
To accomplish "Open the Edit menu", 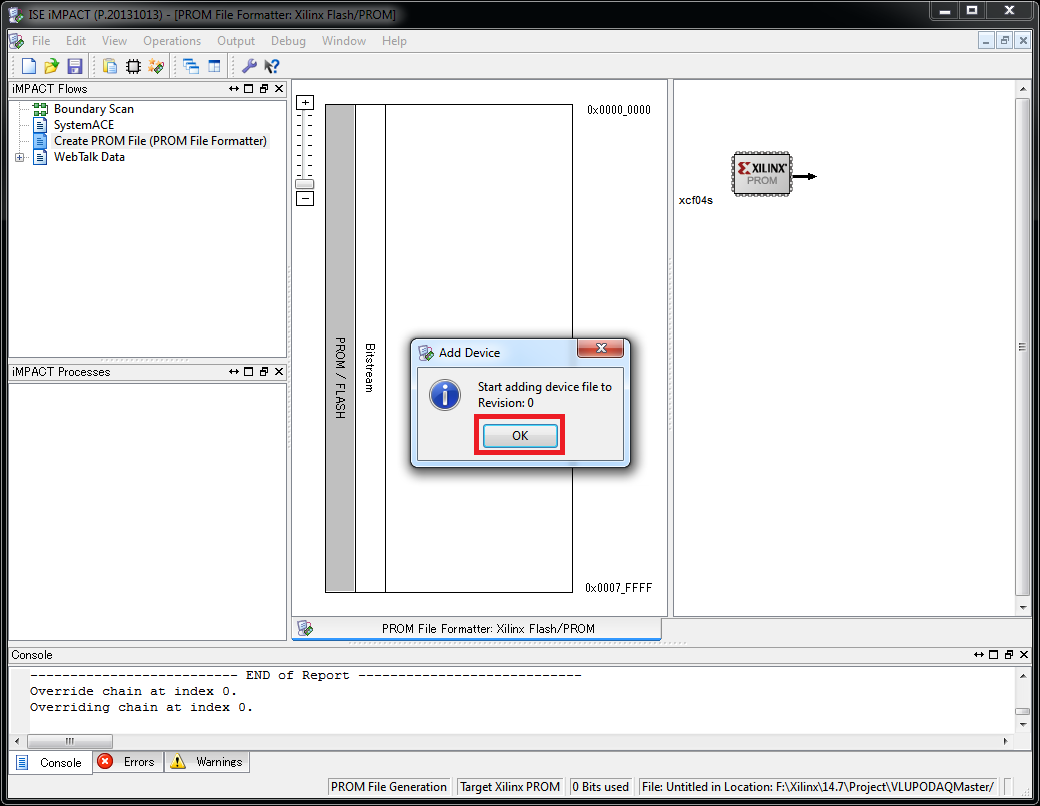I will pyautogui.click(x=76, y=41).
